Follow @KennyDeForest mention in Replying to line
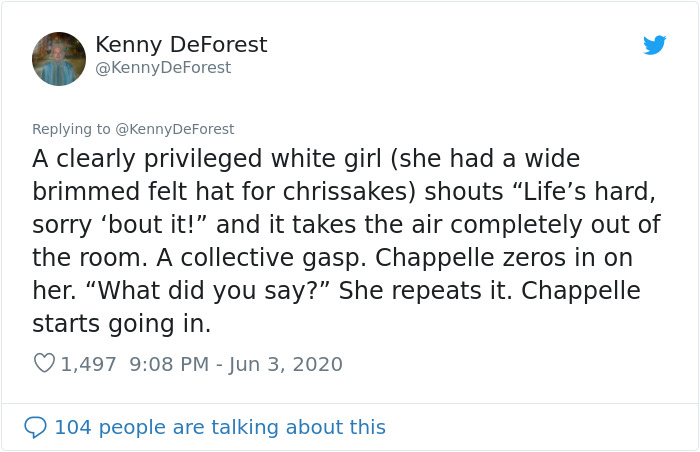Image resolution: width=700 pixels, height=452 pixels. (175, 129)
